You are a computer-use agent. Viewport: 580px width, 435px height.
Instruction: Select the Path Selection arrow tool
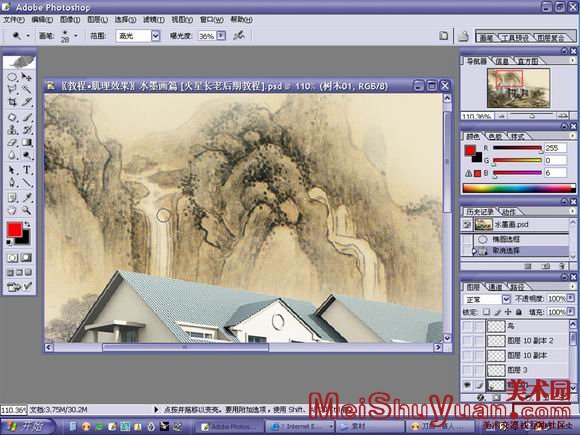12,170
